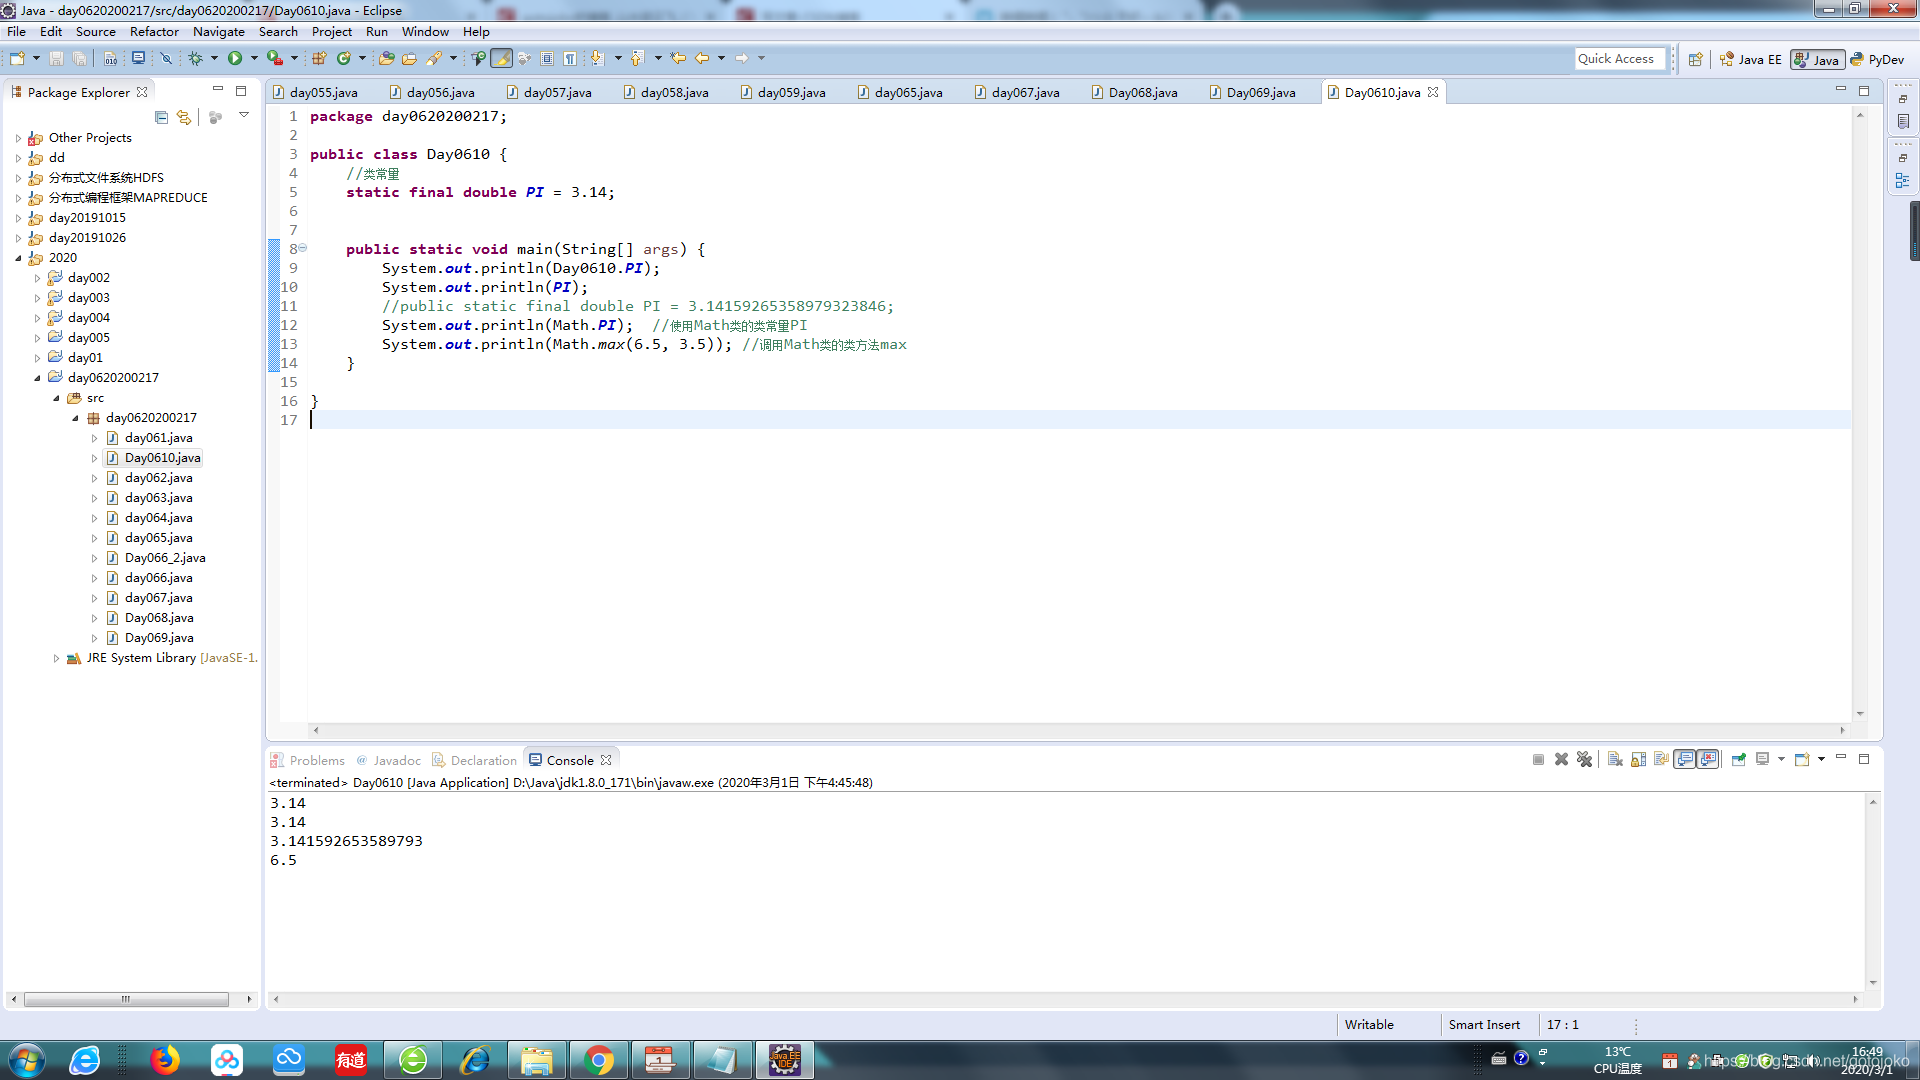Open Package Explorer View Menu triangle
1920x1080 pixels.
coord(243,116)
